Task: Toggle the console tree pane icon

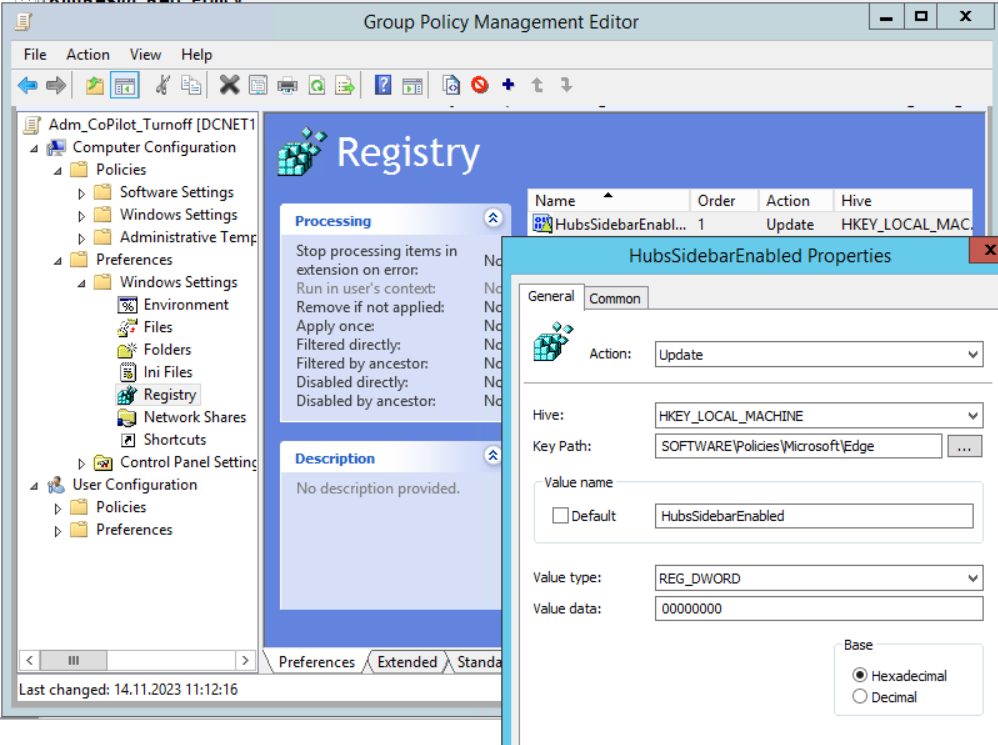Action: 124,85
